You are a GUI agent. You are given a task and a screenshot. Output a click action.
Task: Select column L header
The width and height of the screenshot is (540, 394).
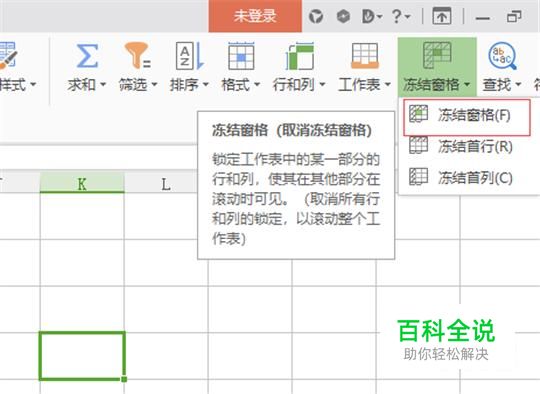pyautogui.click(x=166, y=184)
